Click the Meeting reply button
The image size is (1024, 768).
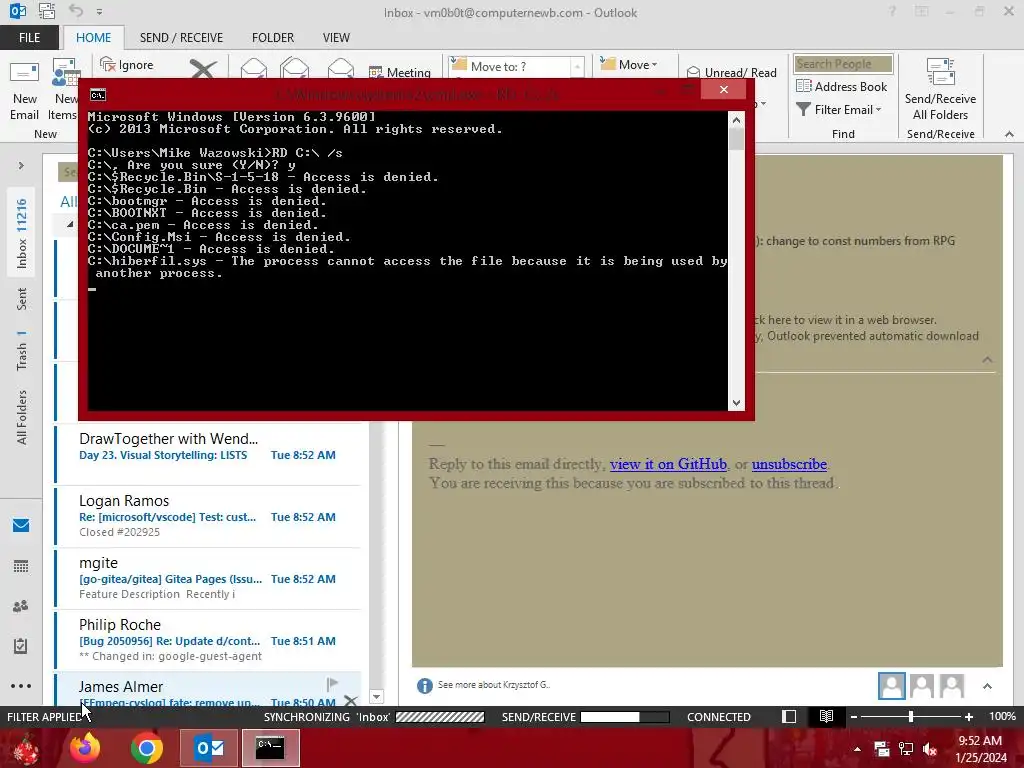(x=400, y=72)
